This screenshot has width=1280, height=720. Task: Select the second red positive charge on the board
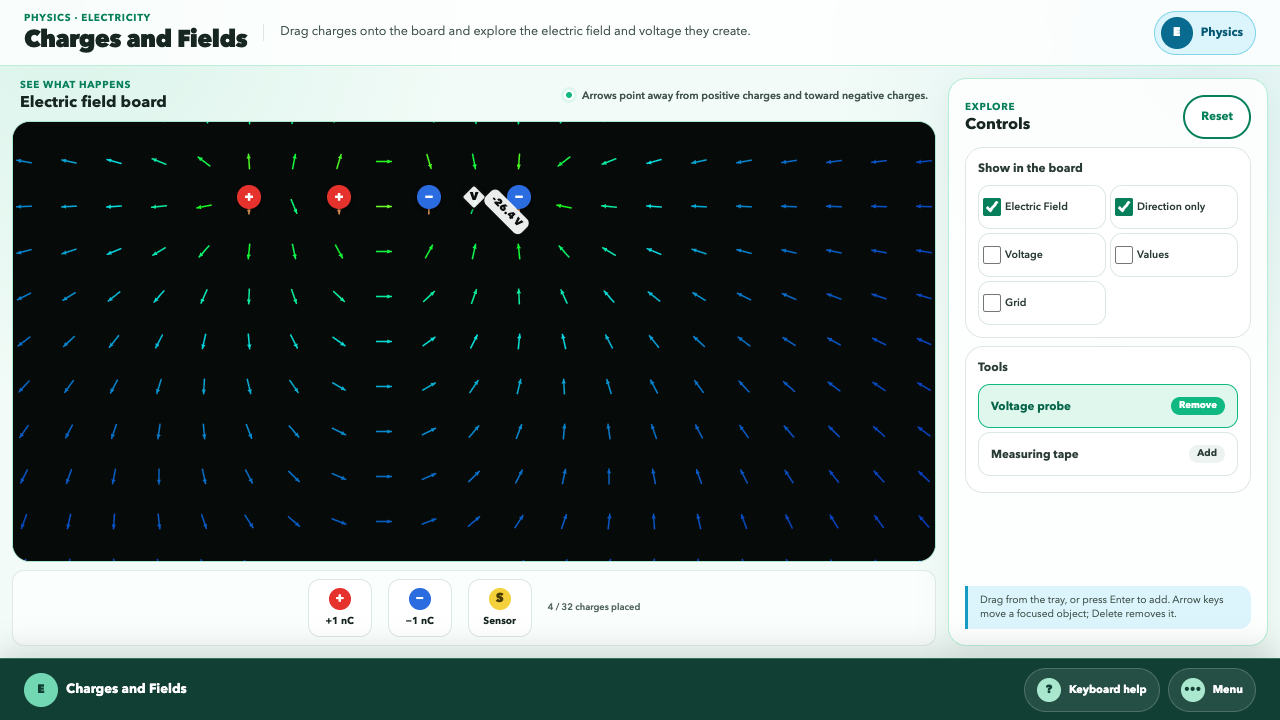tap(339, 197)
